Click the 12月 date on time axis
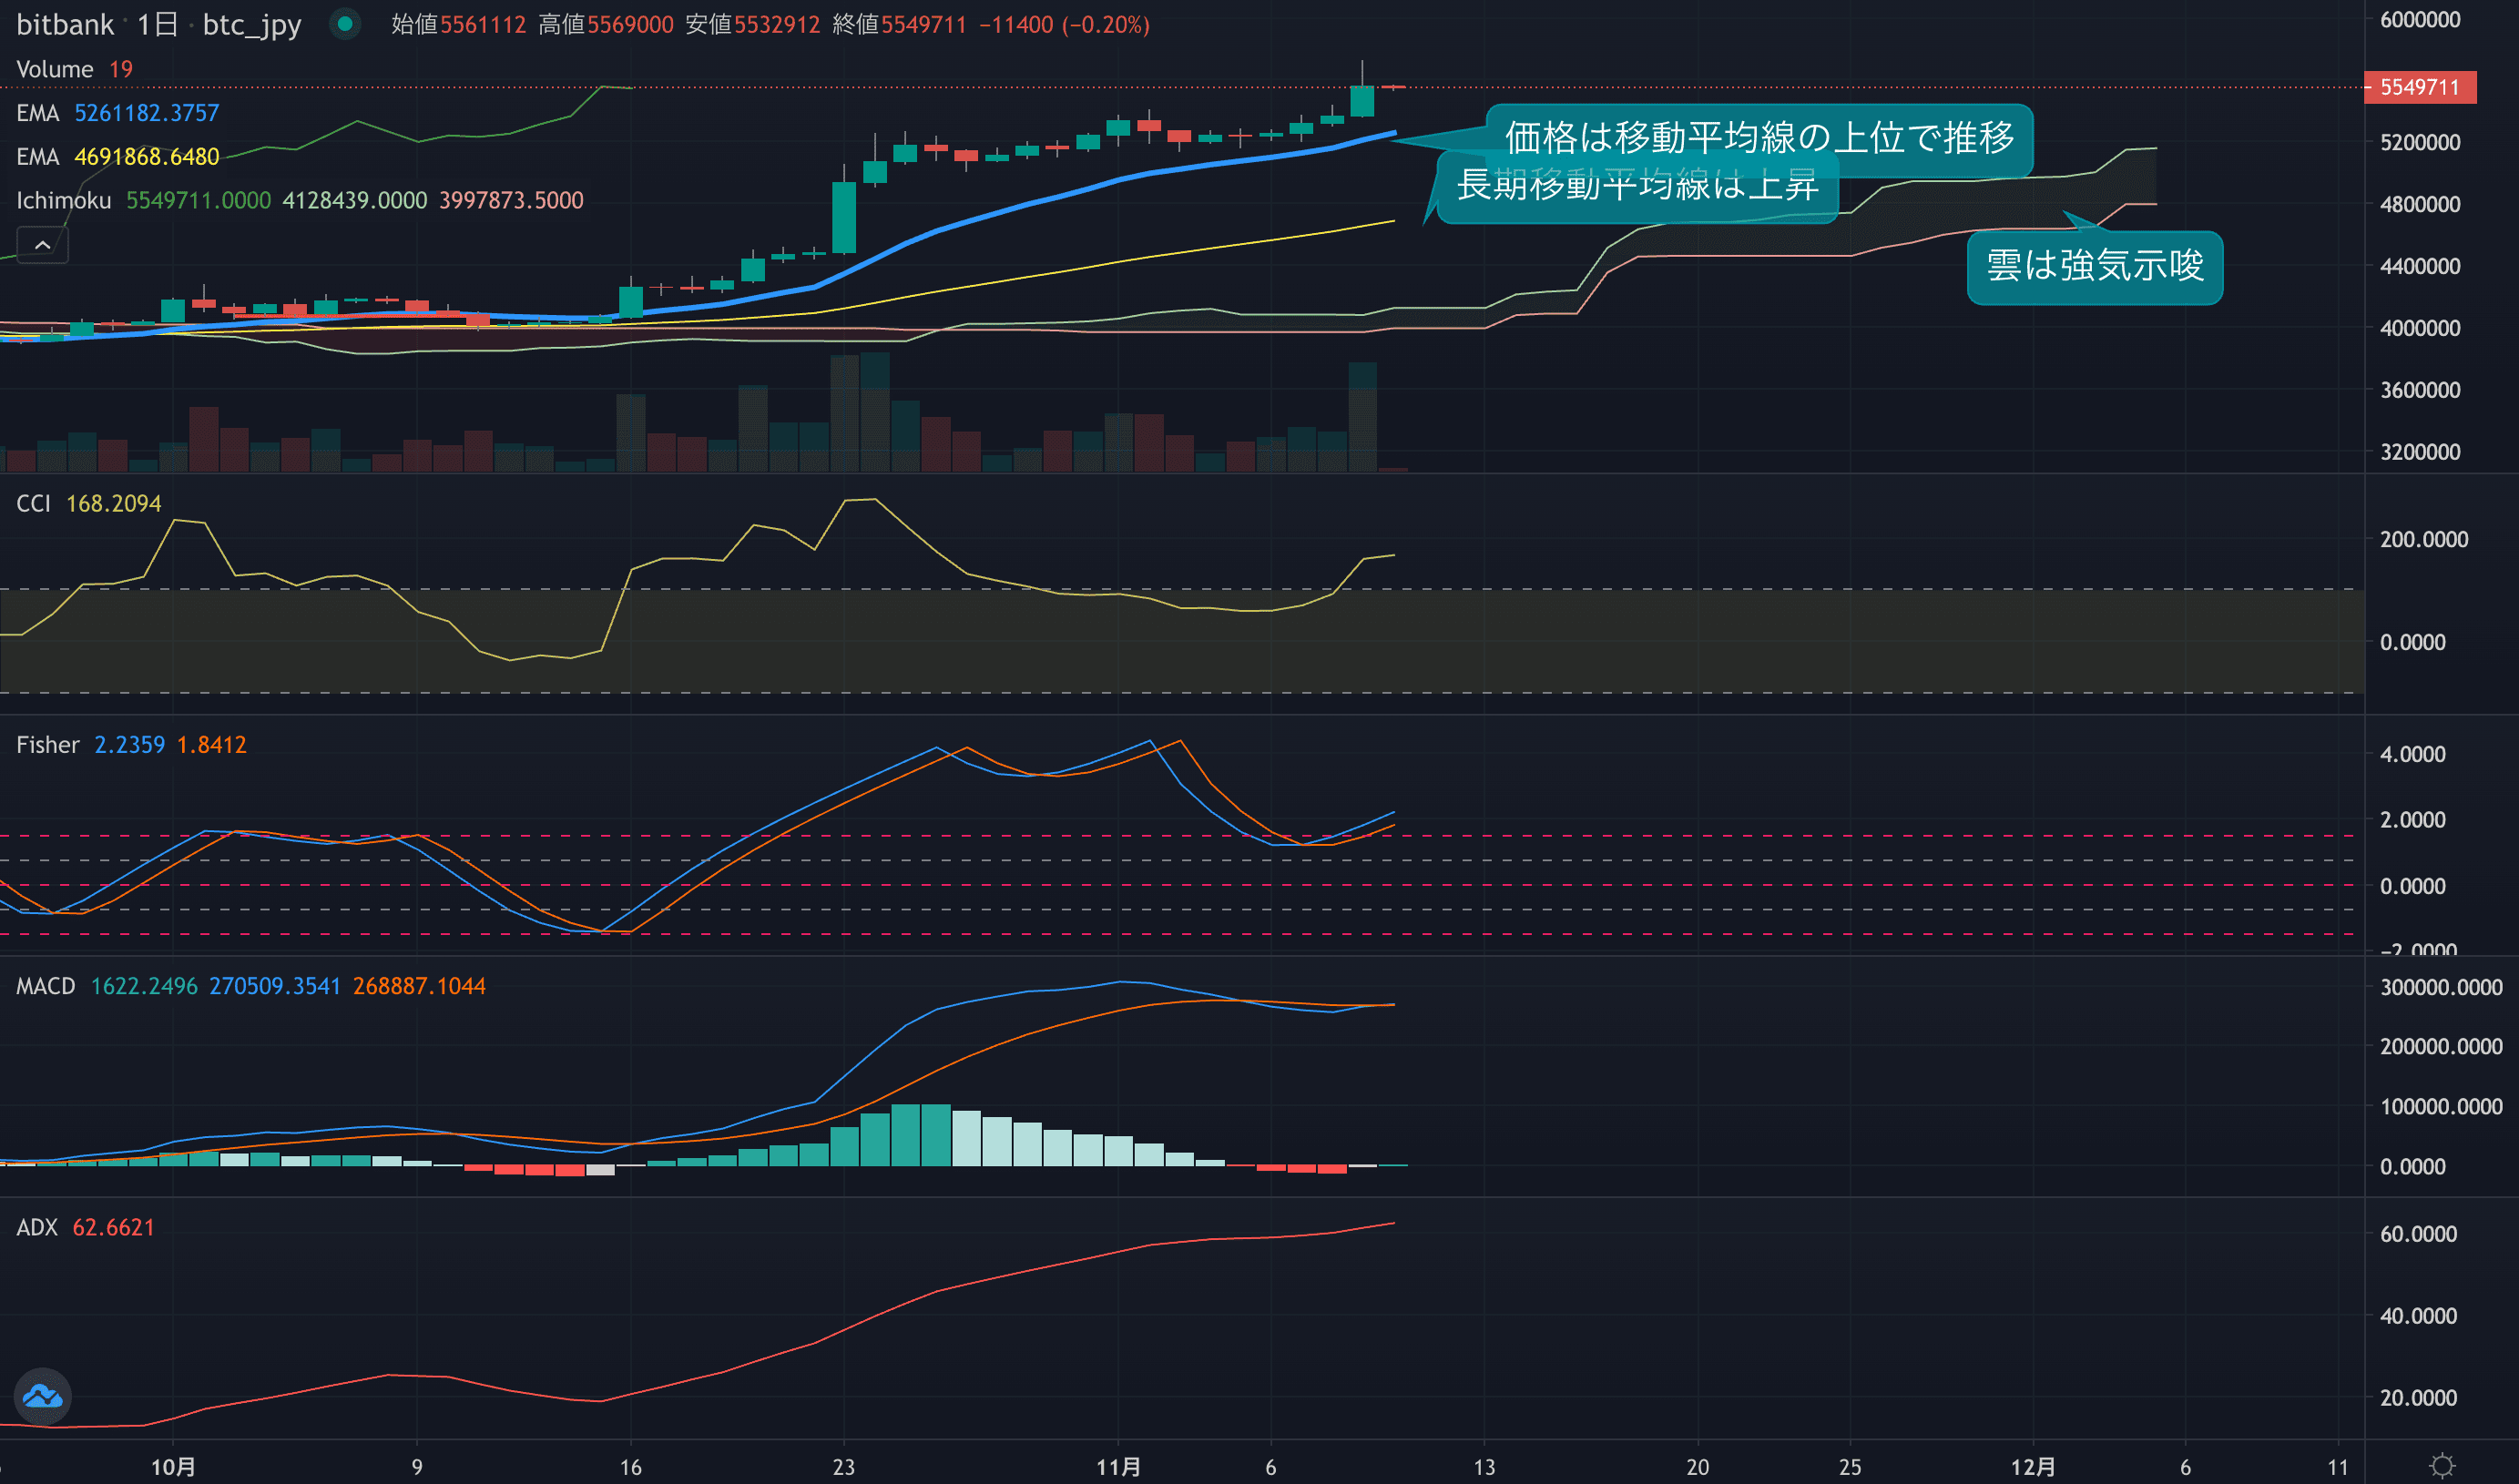Screen dimensions: 2519x1484 (2032, 1466)
